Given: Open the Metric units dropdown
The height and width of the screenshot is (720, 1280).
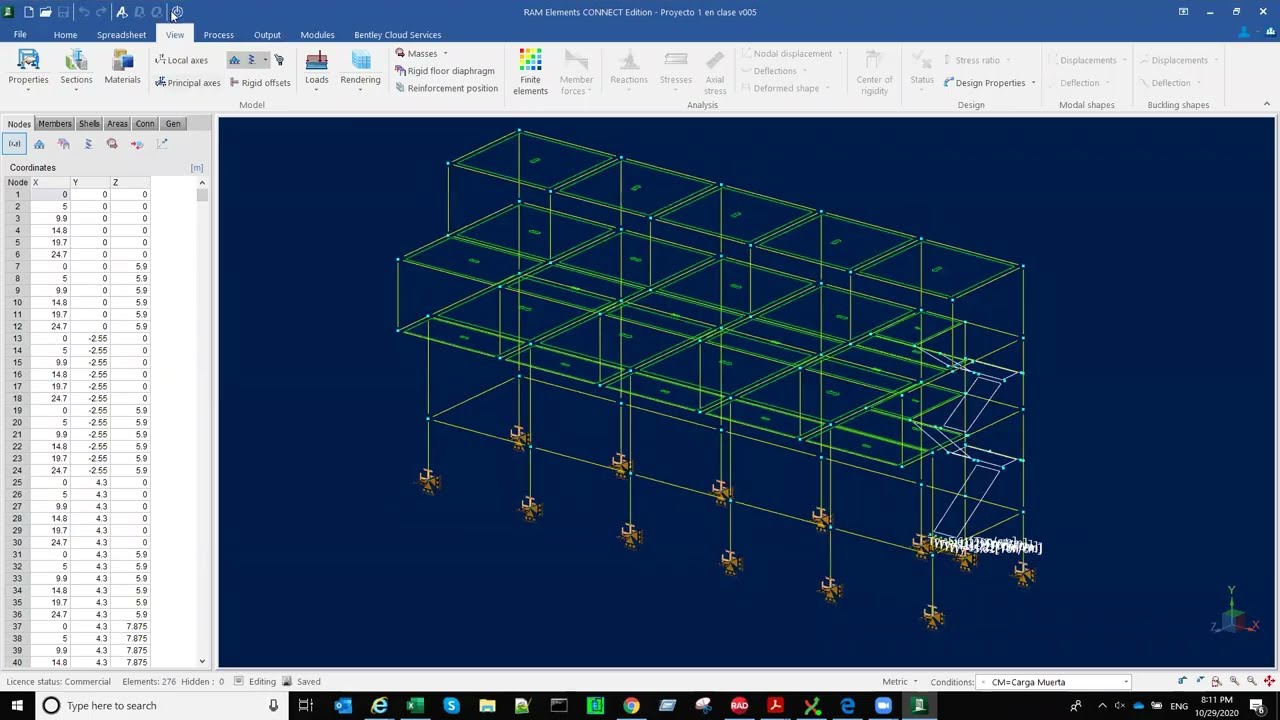Looking at the screenshot, I should coord(900,682).
